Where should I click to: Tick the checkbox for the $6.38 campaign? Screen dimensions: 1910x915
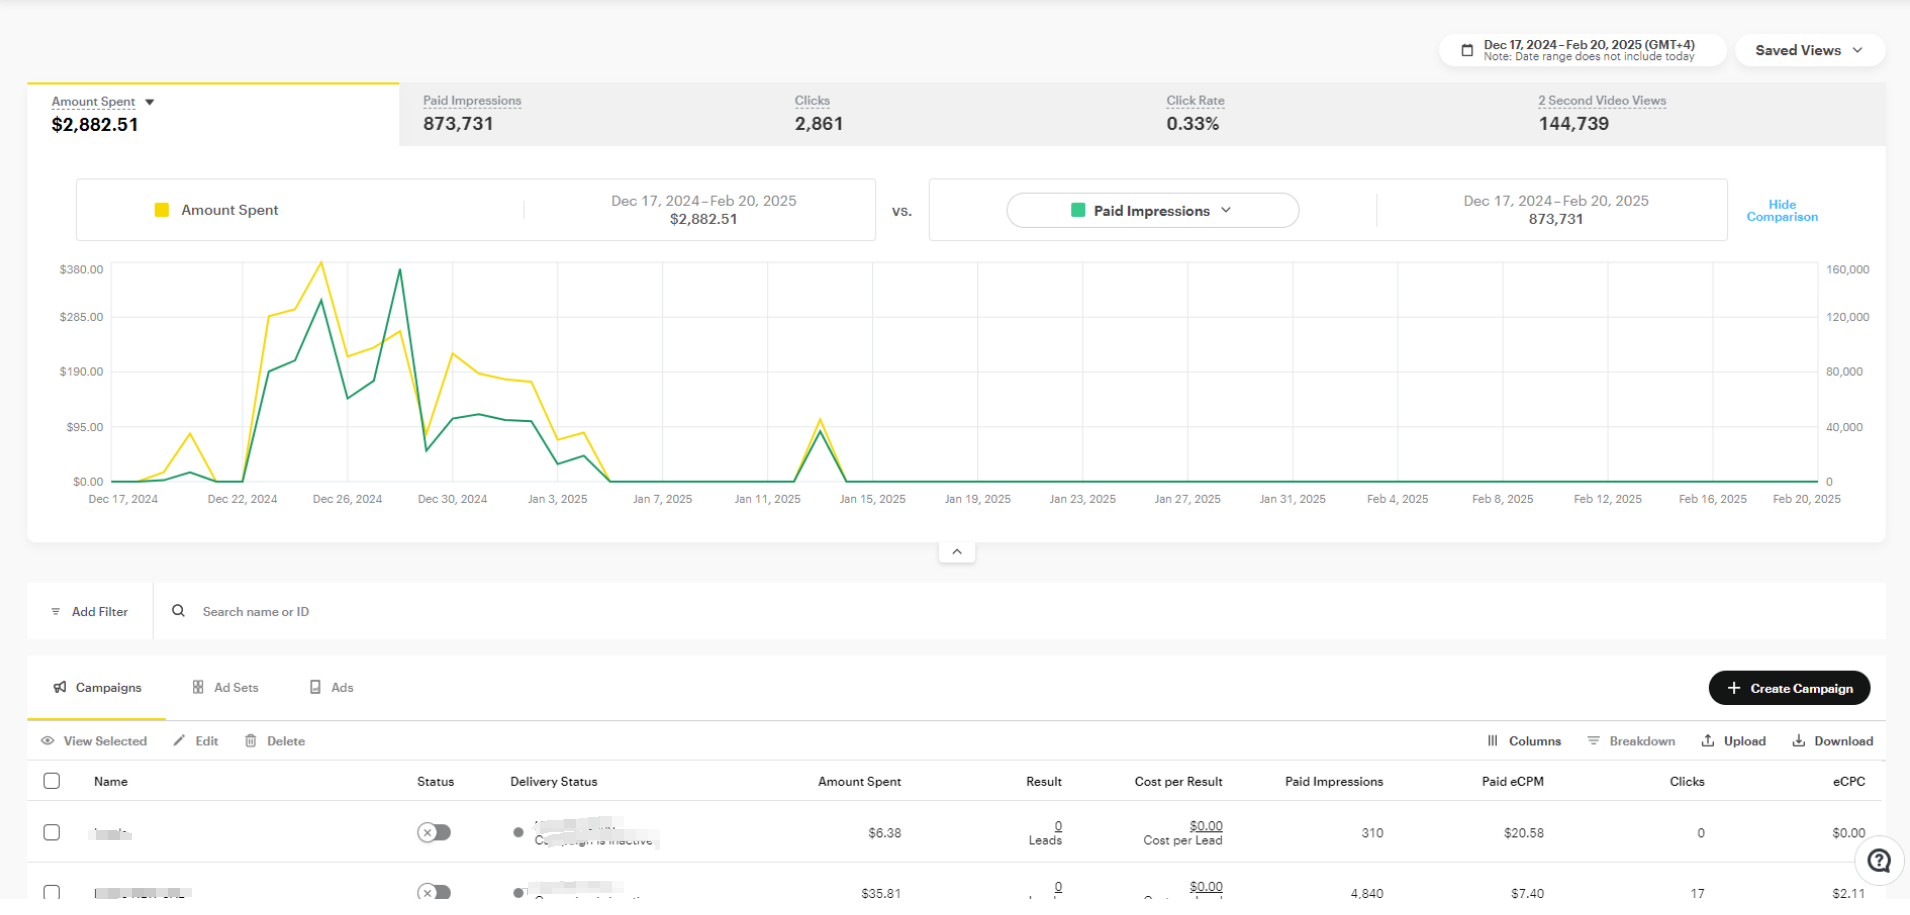[52, 832]
